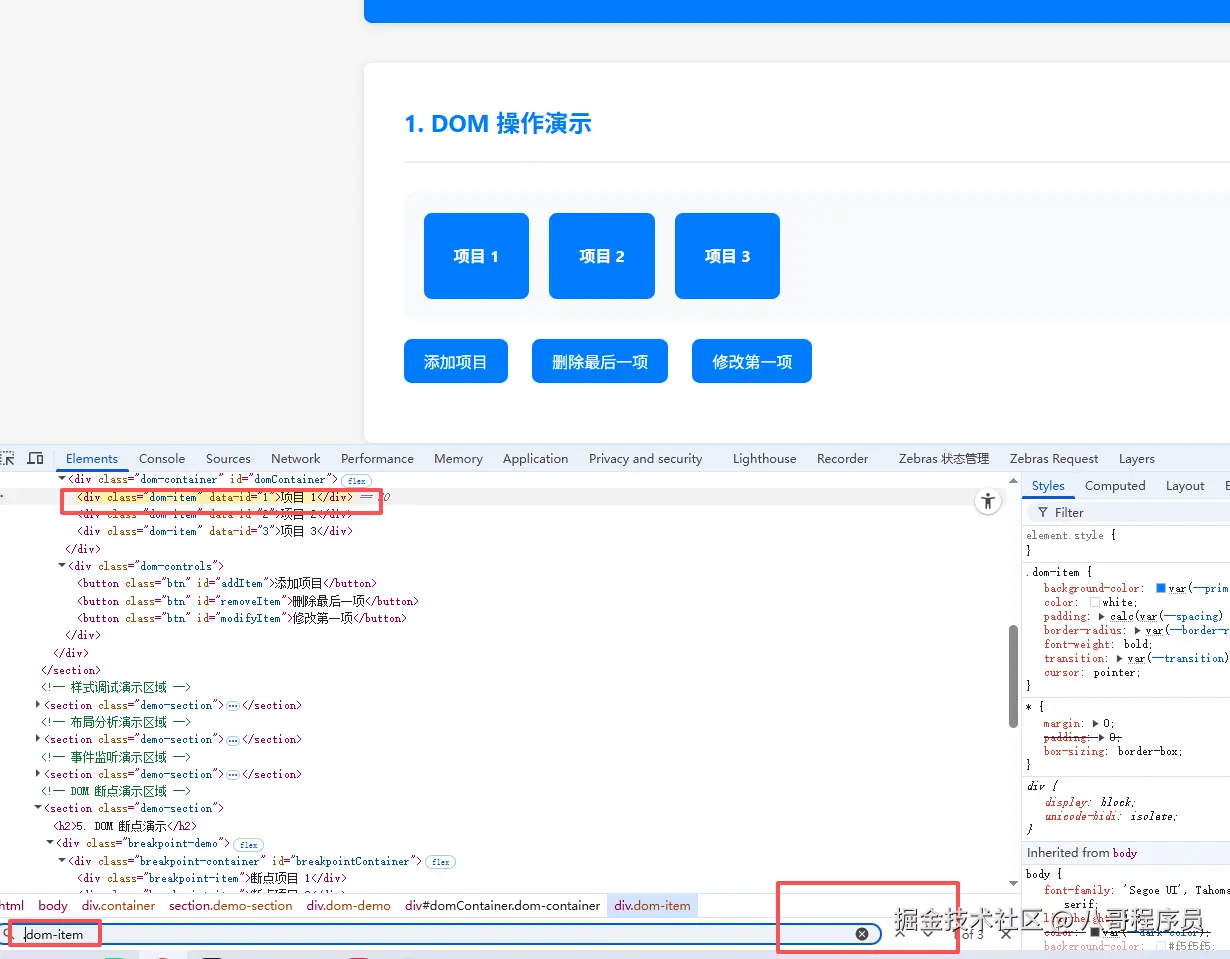Open the Application tab
The width and height of the screenshot is (1230, 959).
[535, 458]
